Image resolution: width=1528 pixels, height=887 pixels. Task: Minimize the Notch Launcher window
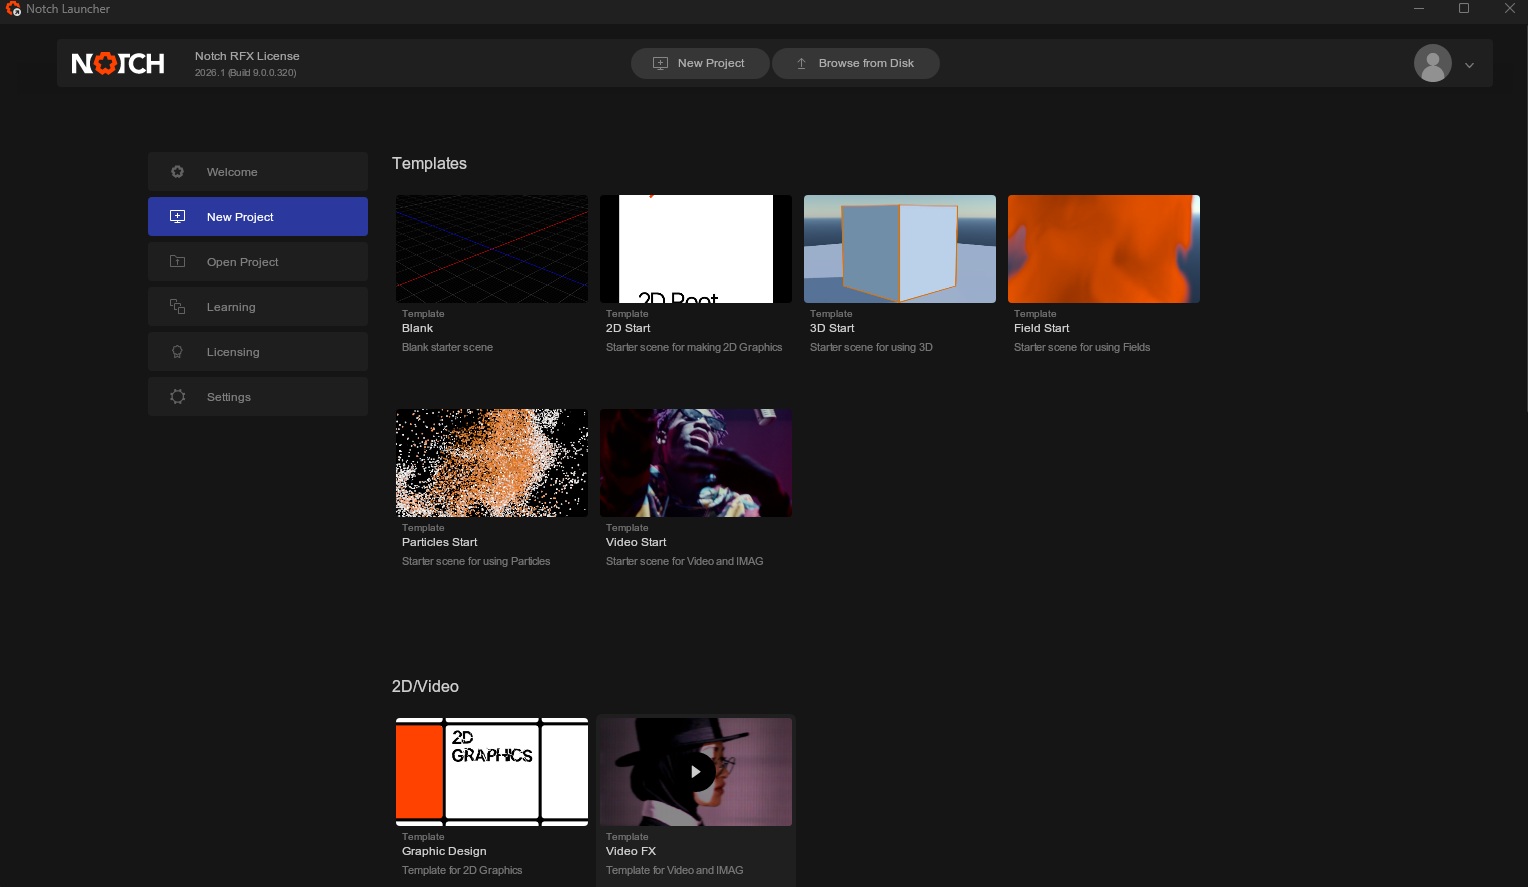point(1418,9)
